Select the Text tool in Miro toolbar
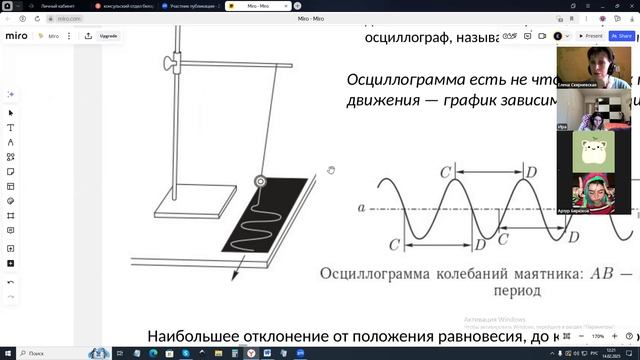 (x=11, y=128)
